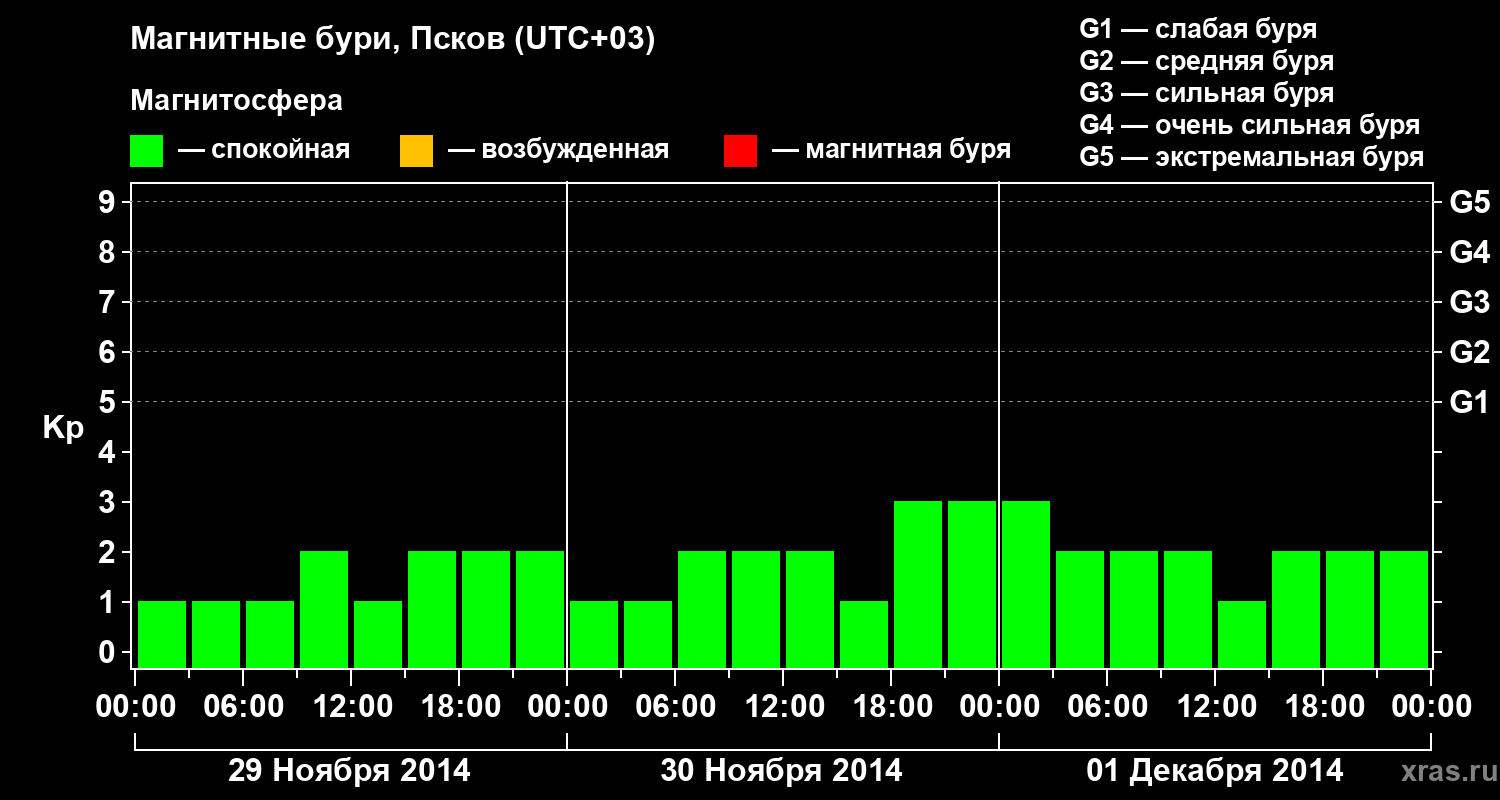
Task: Click the G5 tick label on right axis
Action: coord(1469,203)
